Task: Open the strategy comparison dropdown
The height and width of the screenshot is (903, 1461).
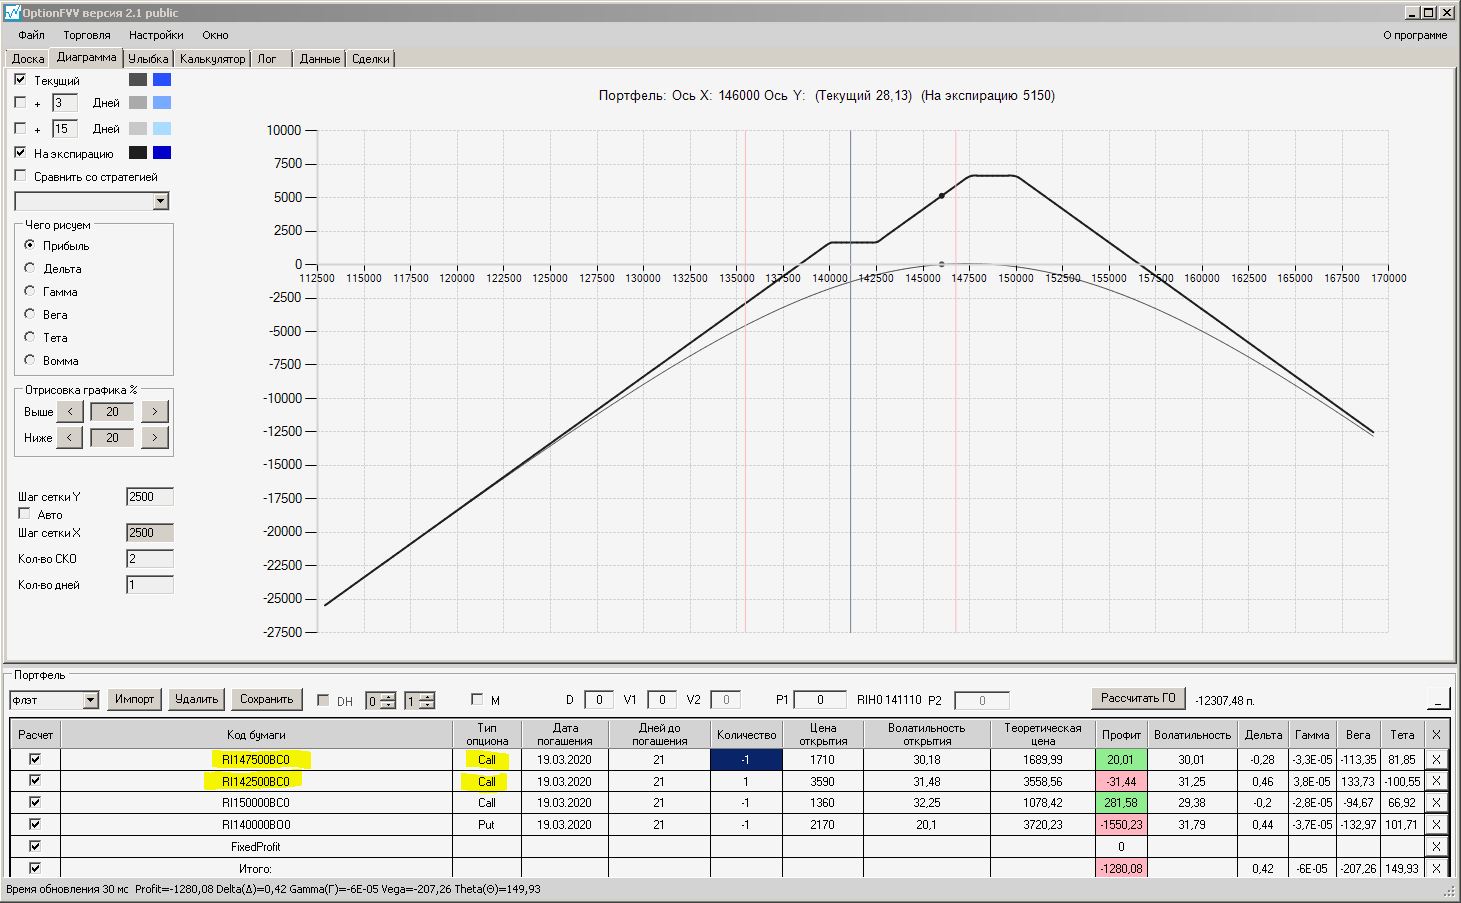Action: 160,201
